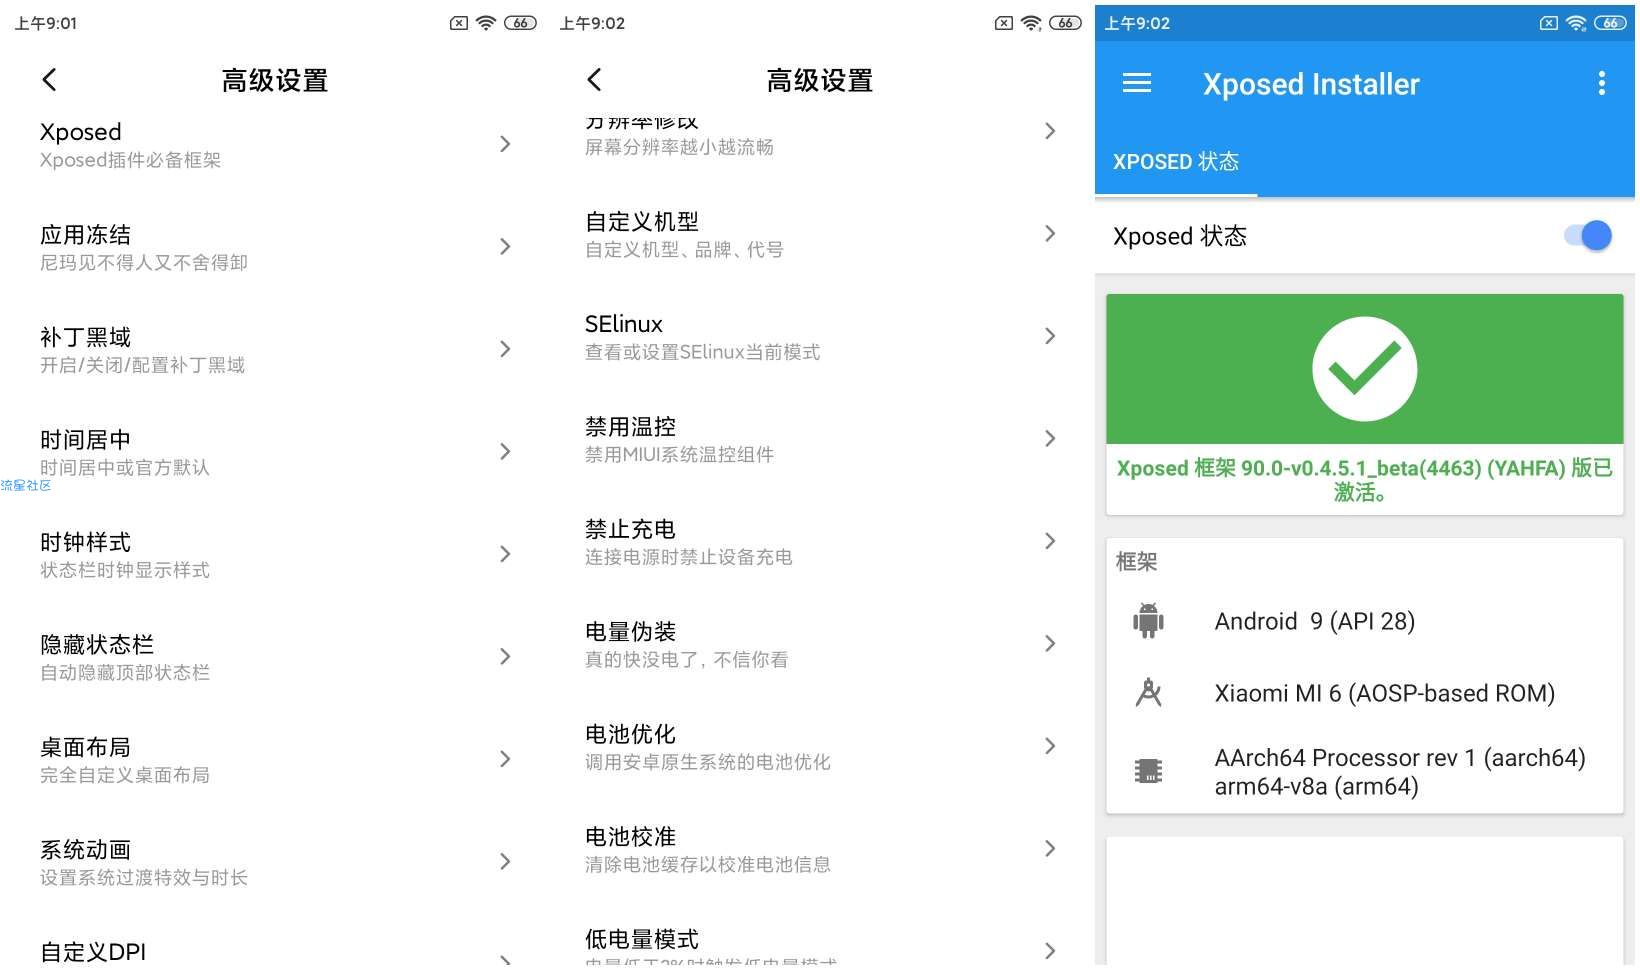Open the three-dot overflow menu in Xposed Installer
The image size is (1640, 970).
[1601, 83]
